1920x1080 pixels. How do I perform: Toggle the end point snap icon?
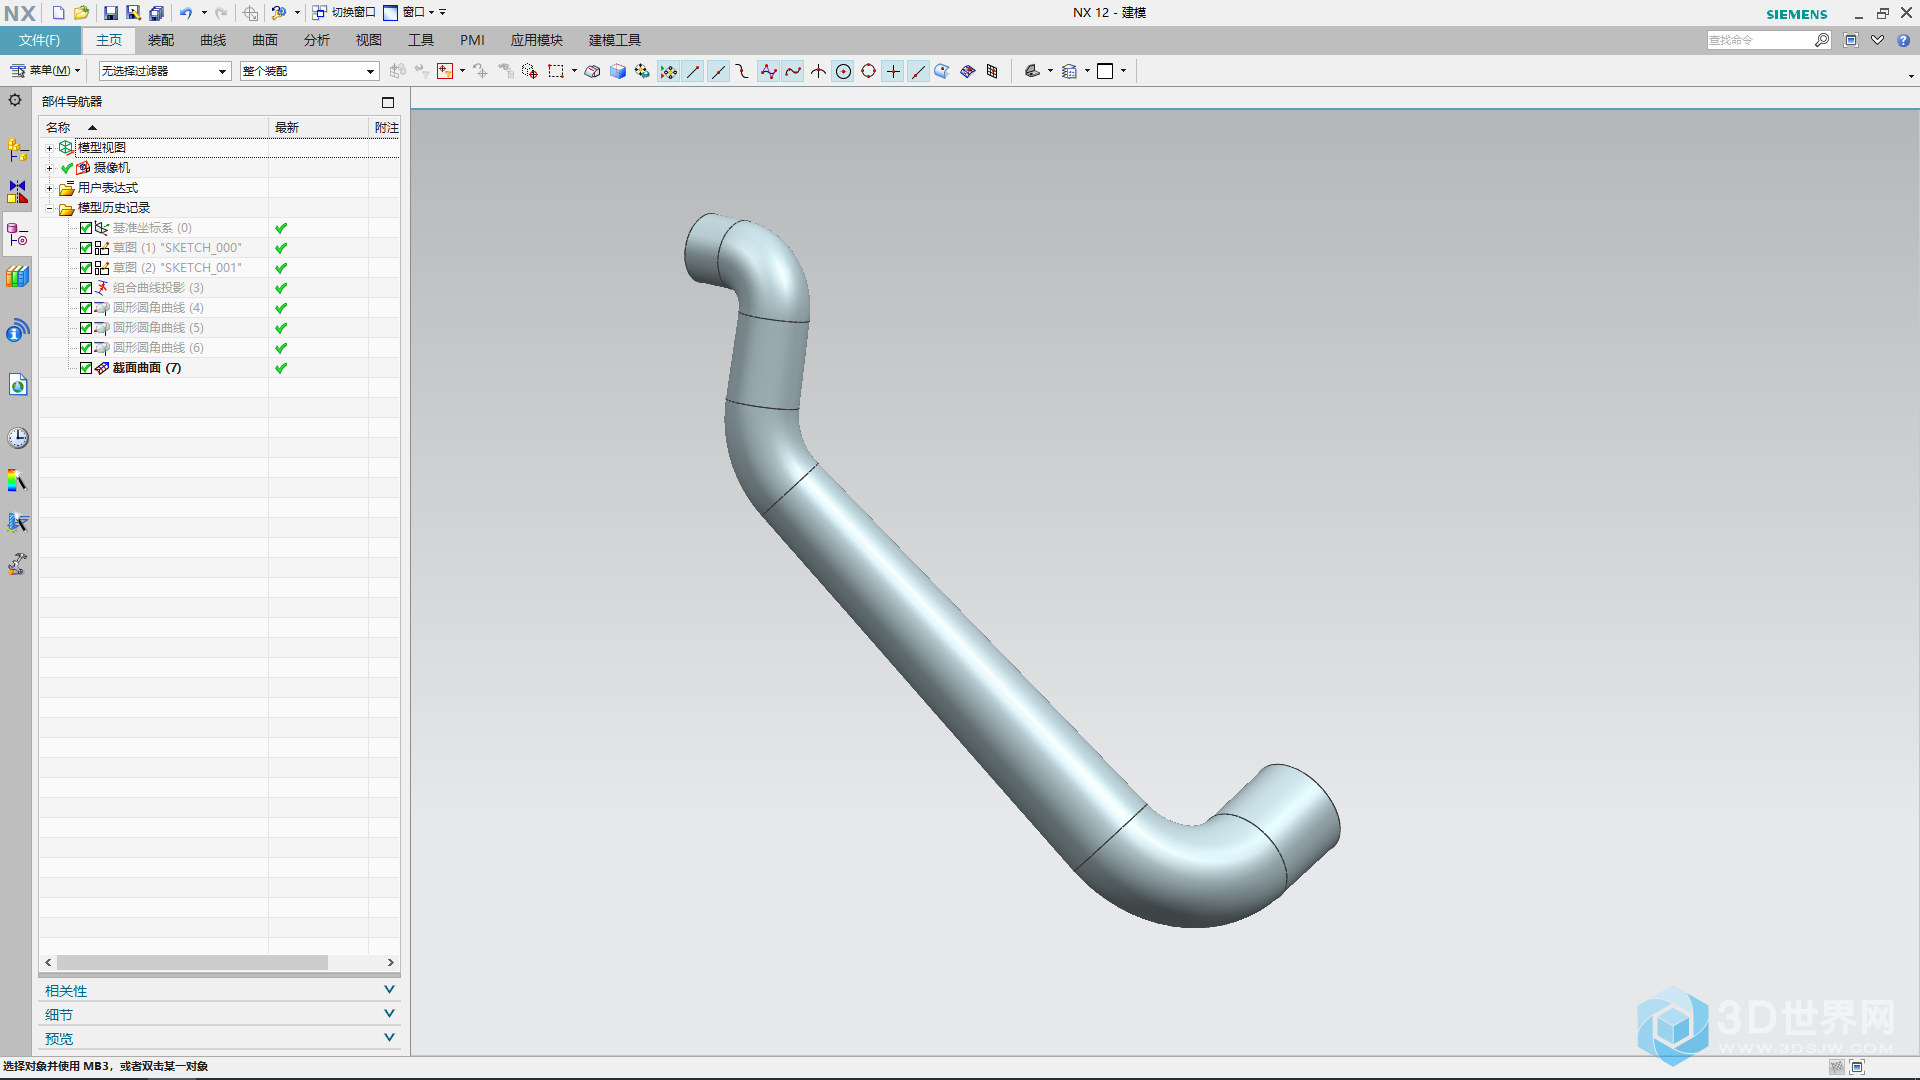[693, 71]
